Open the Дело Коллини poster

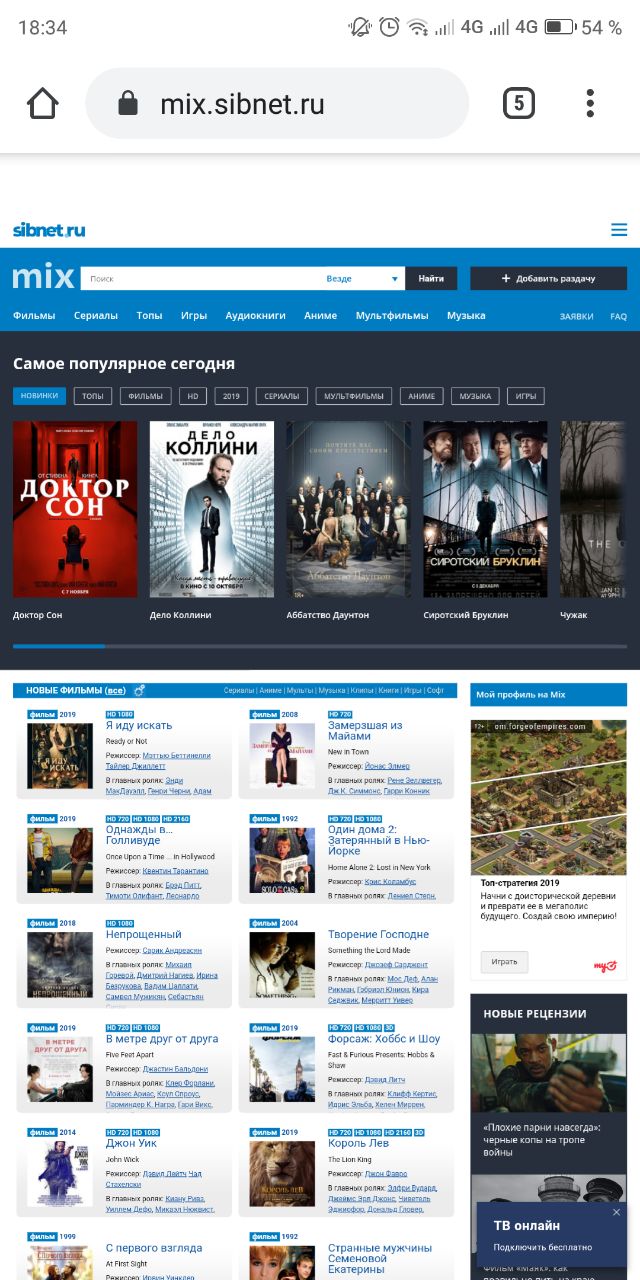pyautogui.click(x=212, y=509)
